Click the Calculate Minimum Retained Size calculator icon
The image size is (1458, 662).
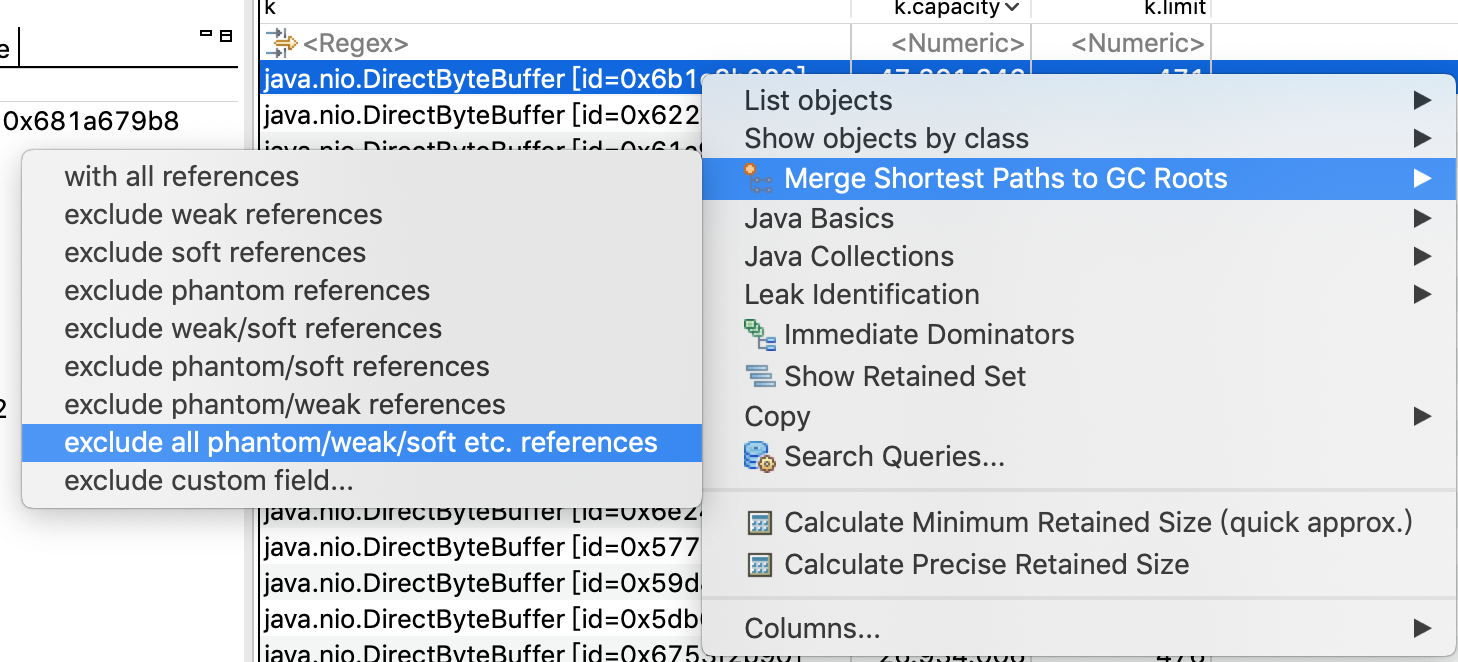[760, 523]
